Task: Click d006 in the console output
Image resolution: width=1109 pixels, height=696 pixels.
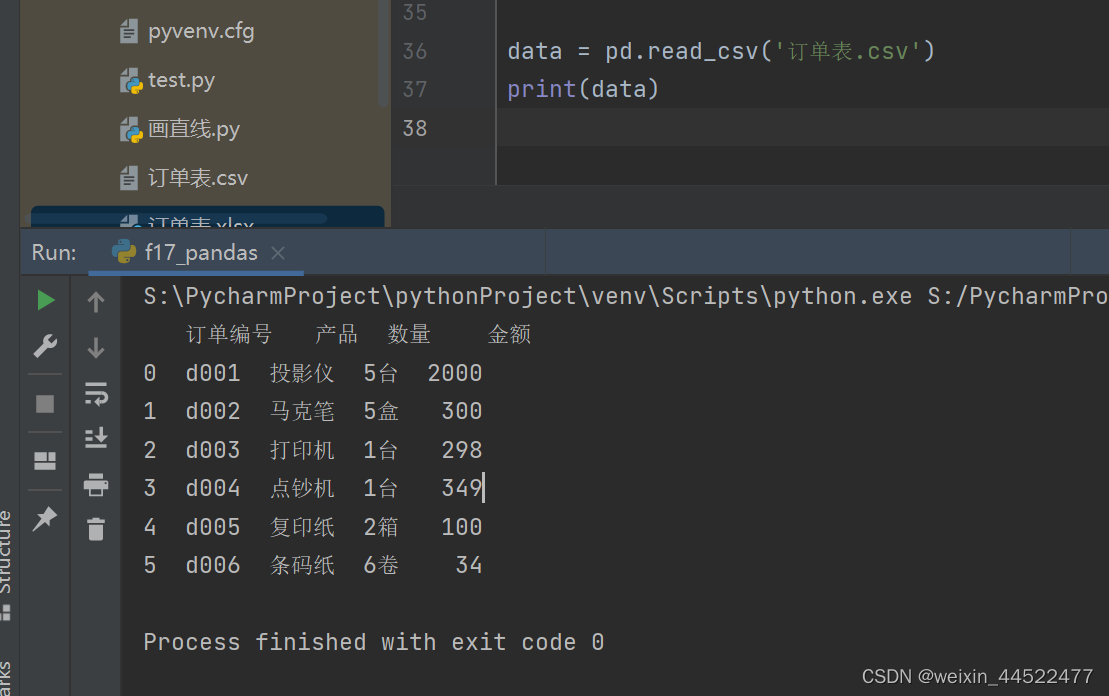Action: pos(213,565)
